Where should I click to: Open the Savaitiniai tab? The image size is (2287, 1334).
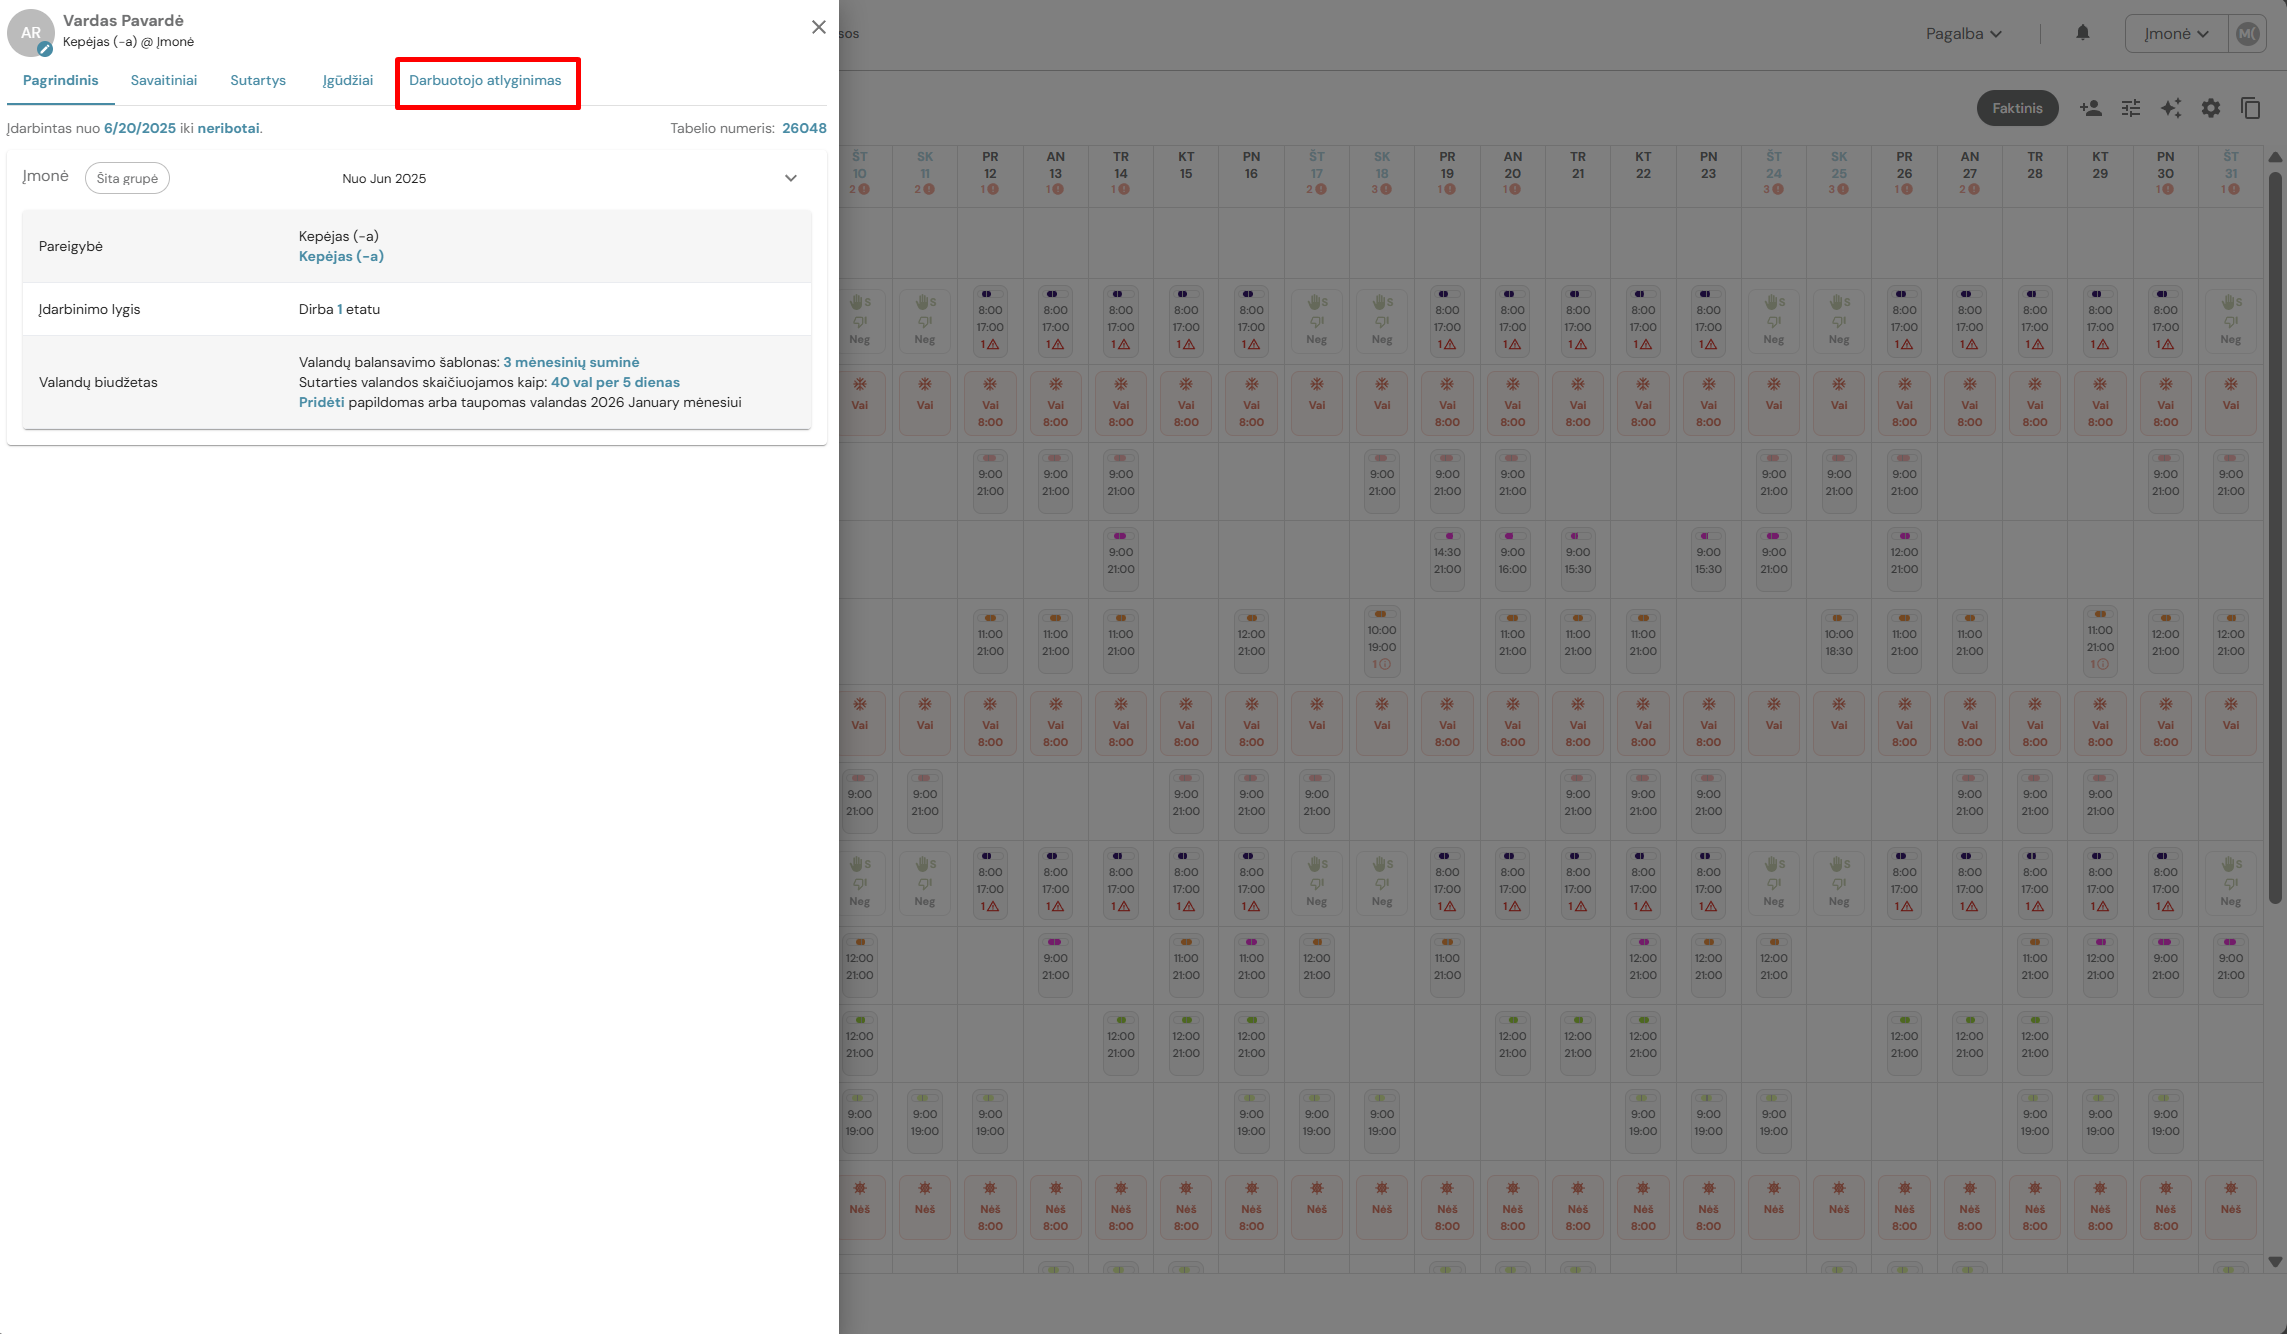164,80
